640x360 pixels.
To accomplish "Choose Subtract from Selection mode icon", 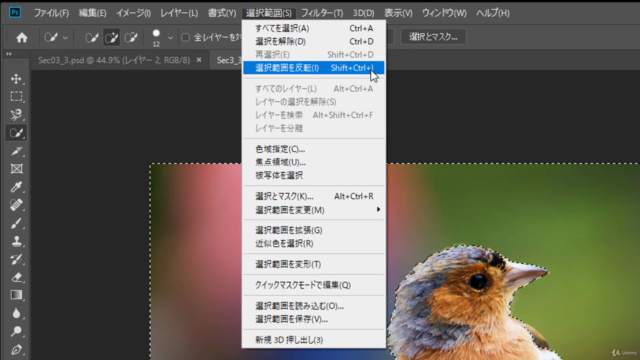I will pyautogui.click(x=131, y=38).
